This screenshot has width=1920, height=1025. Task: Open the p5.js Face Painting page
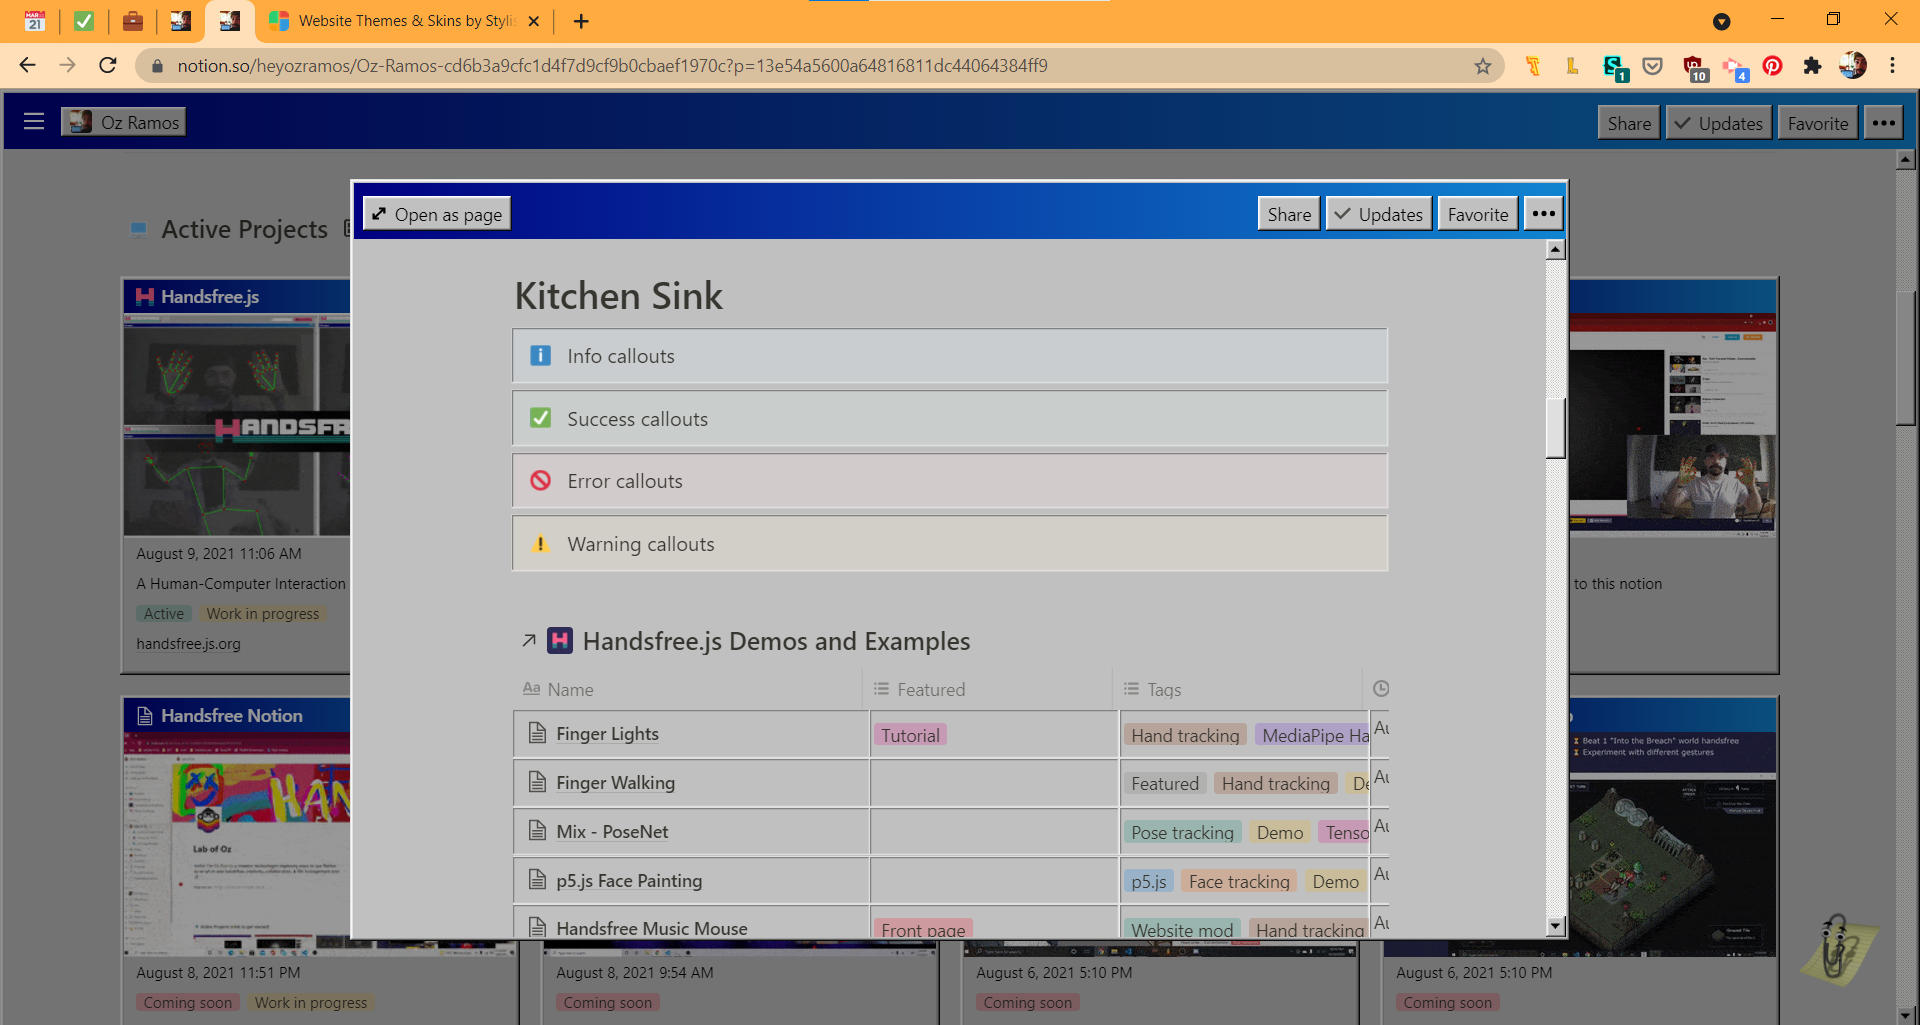click(x=628, y=881)
